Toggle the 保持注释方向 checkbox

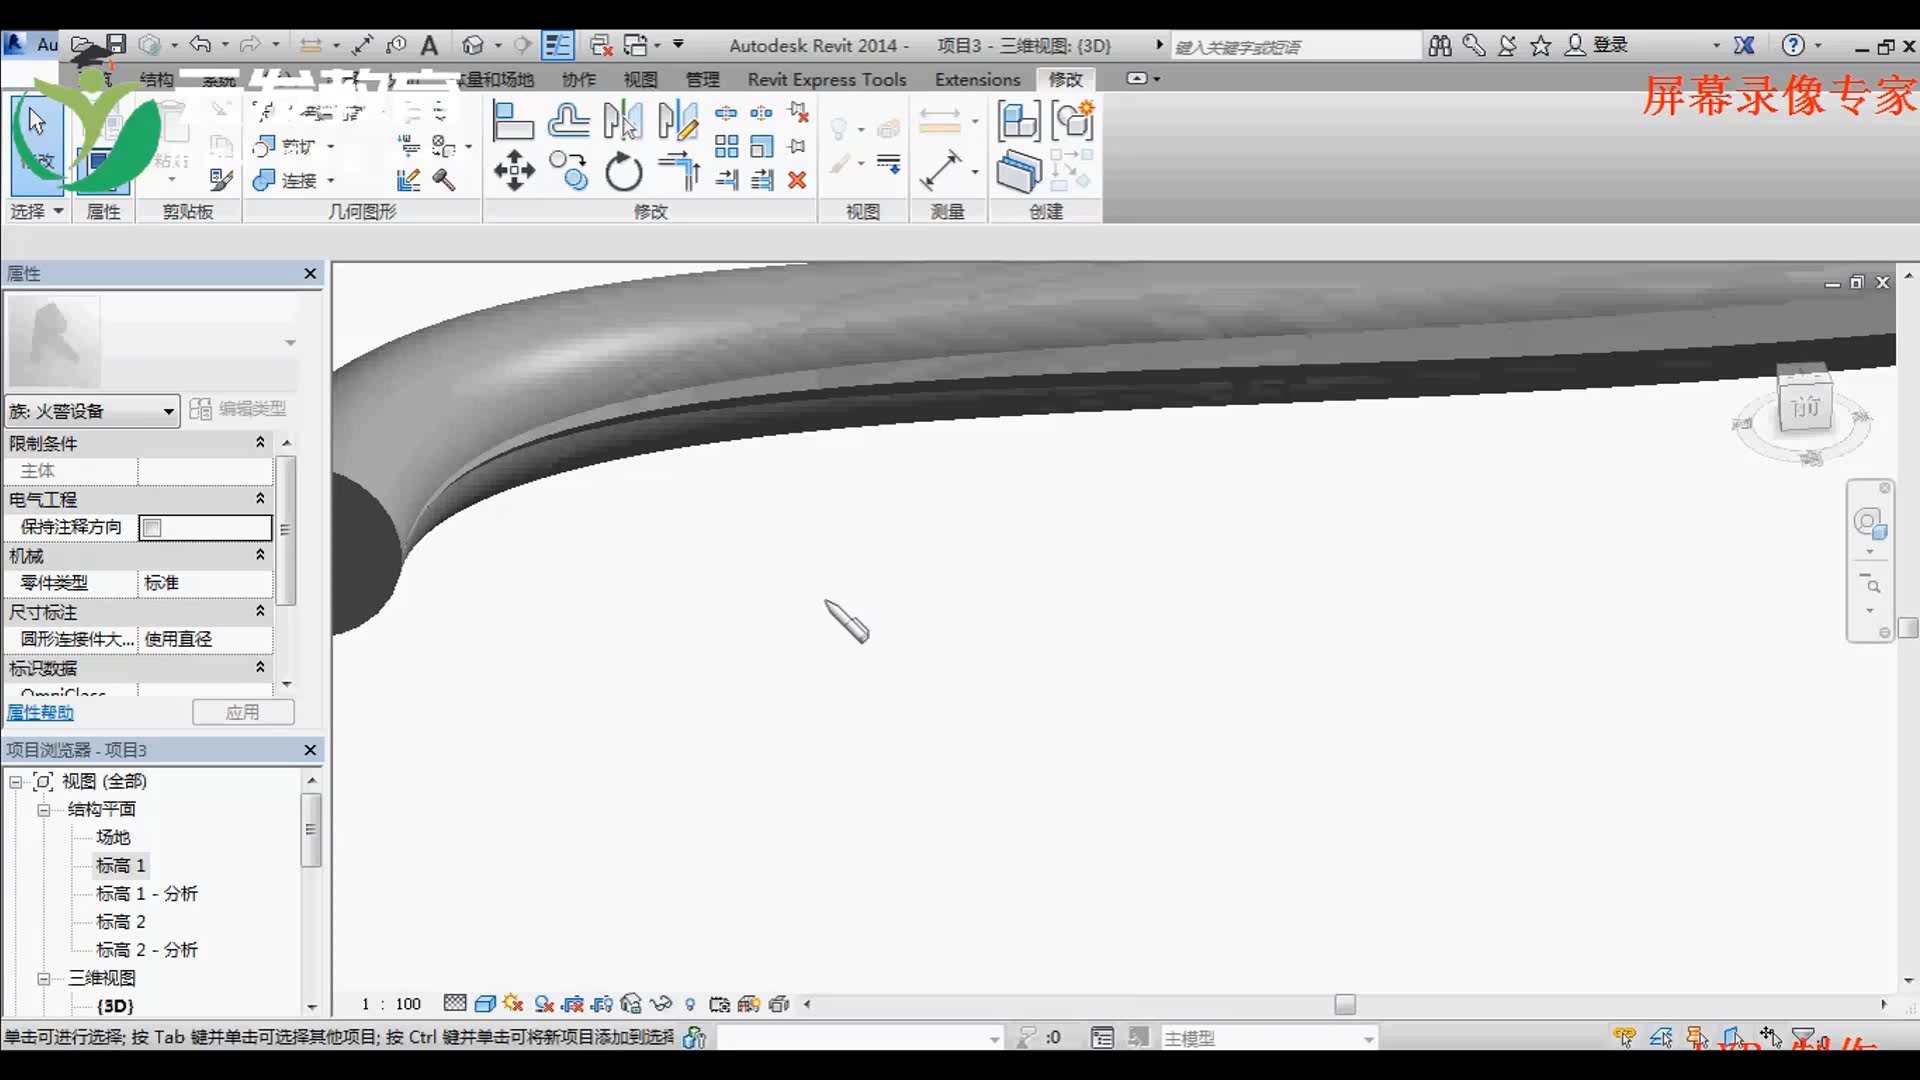[153, 527]
